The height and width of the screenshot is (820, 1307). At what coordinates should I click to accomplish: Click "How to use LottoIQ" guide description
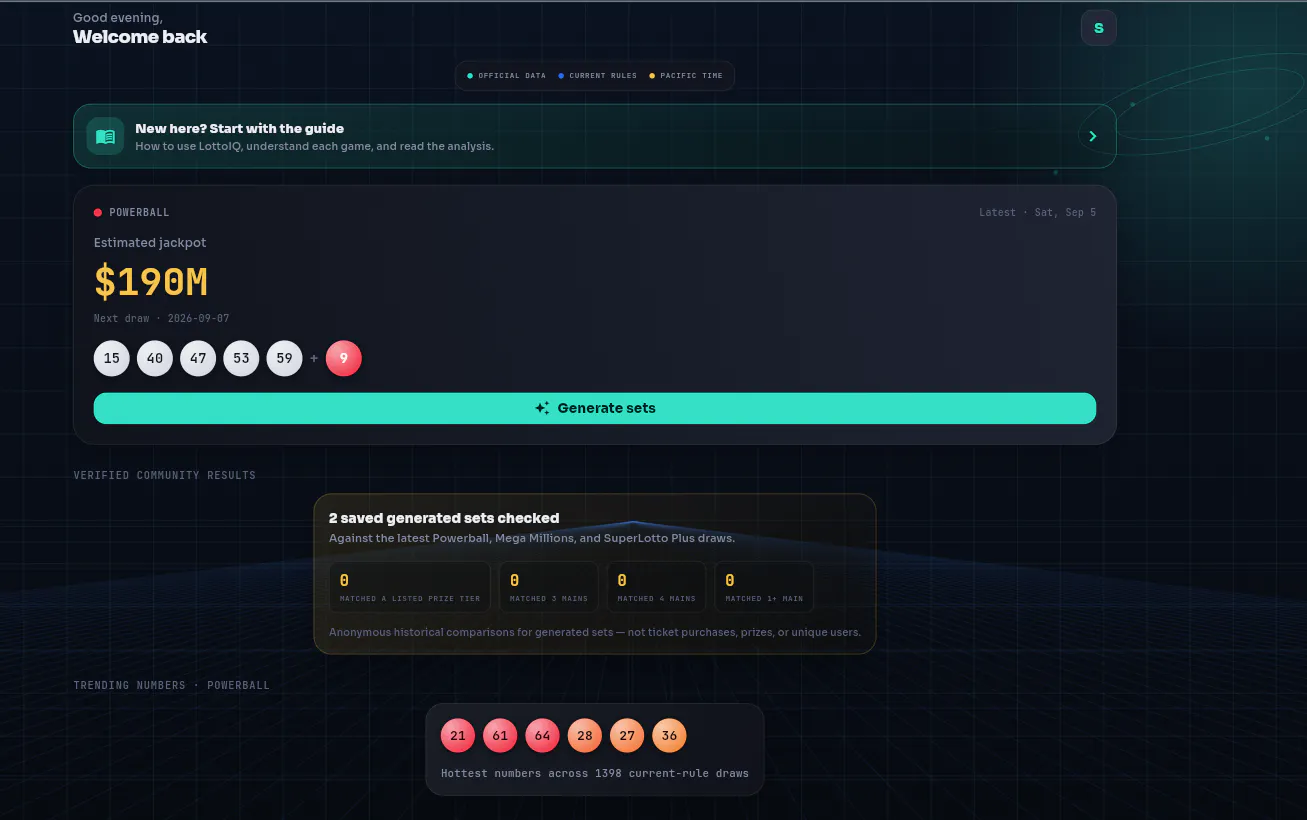tap(315, 146)
